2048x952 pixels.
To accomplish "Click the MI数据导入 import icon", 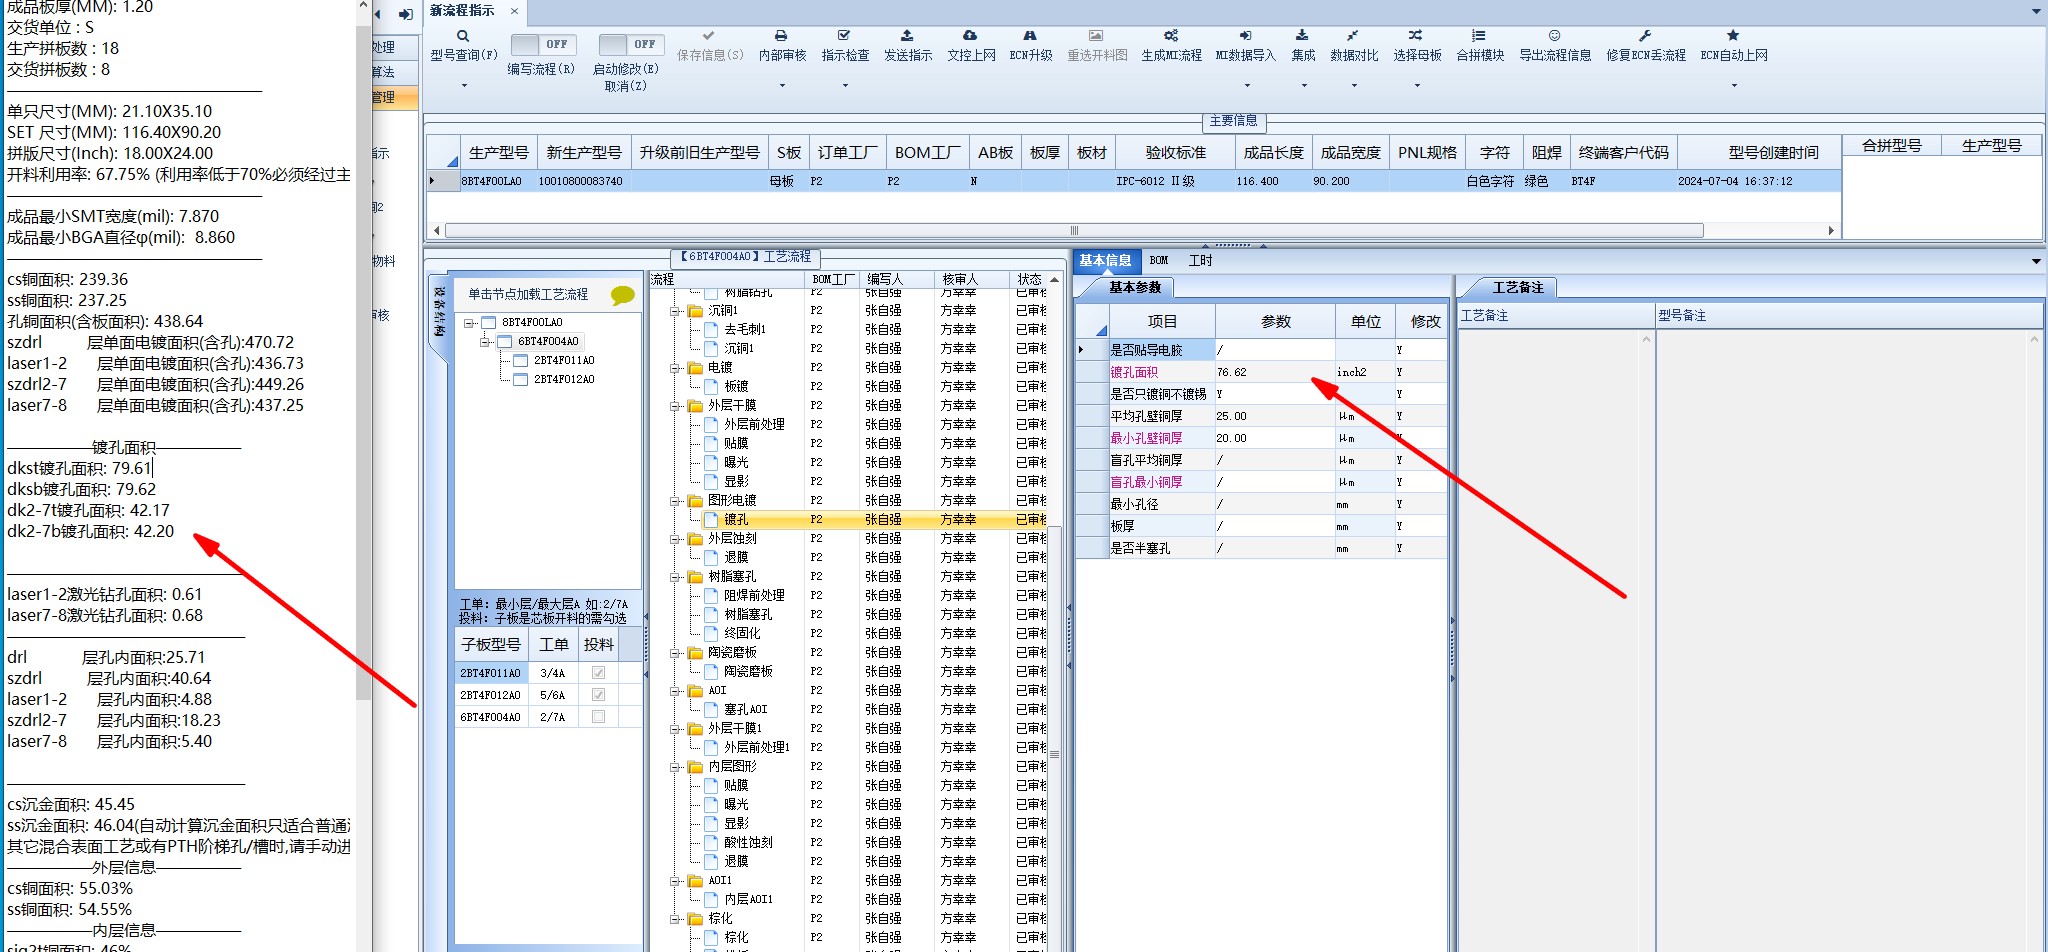I will coord(1245,35).
